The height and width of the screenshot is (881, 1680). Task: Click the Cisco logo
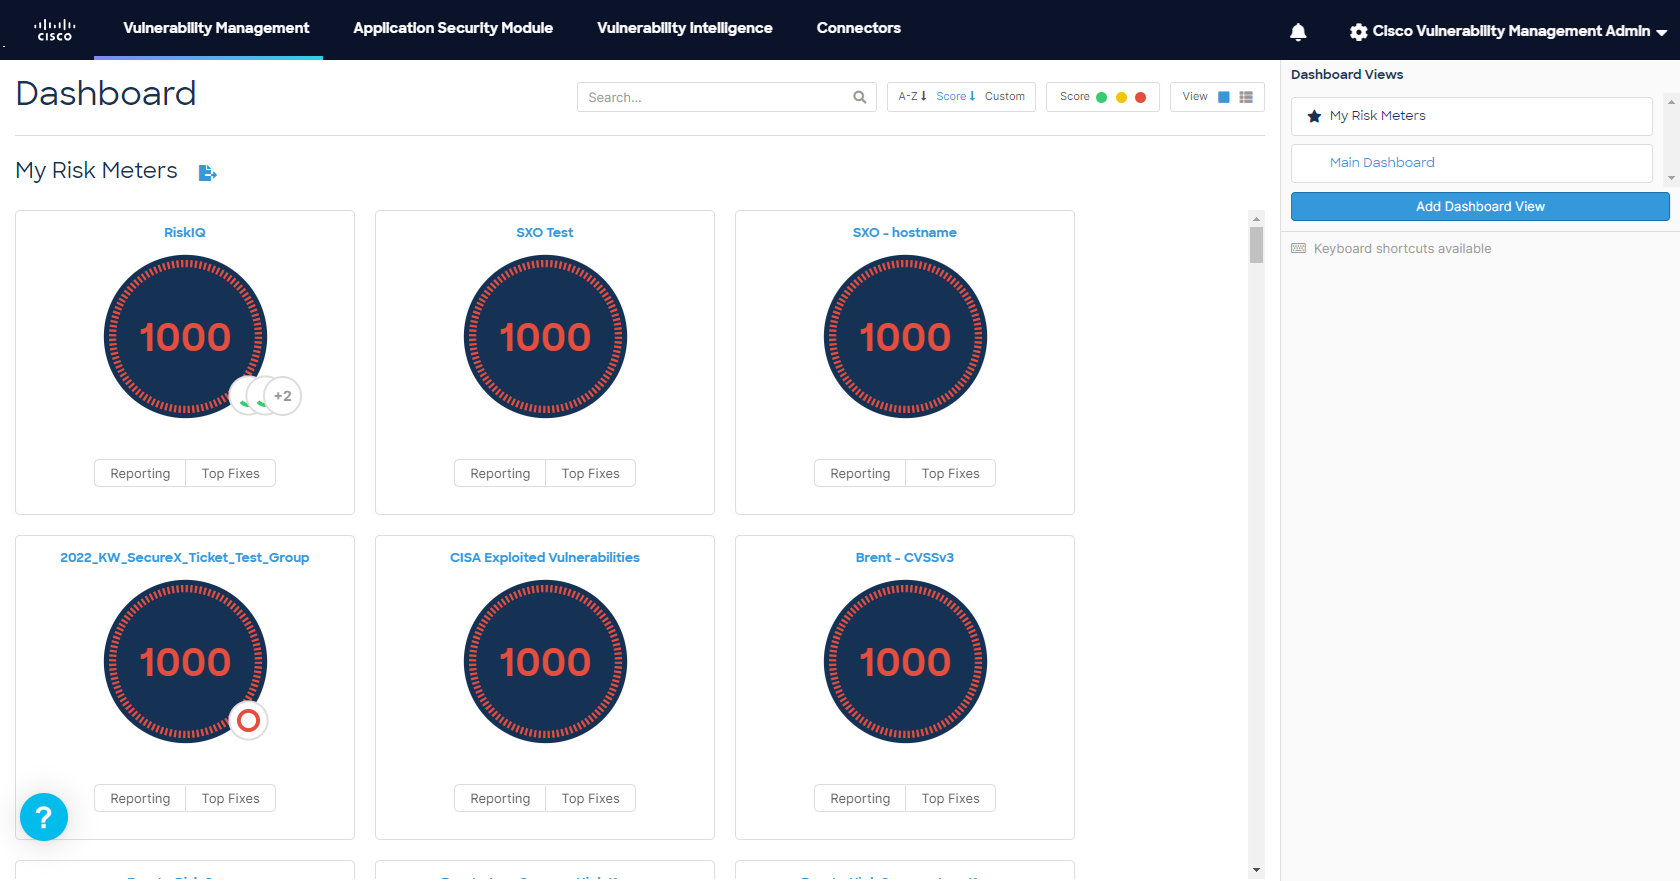pyautogui.click(x=54, y=29)
